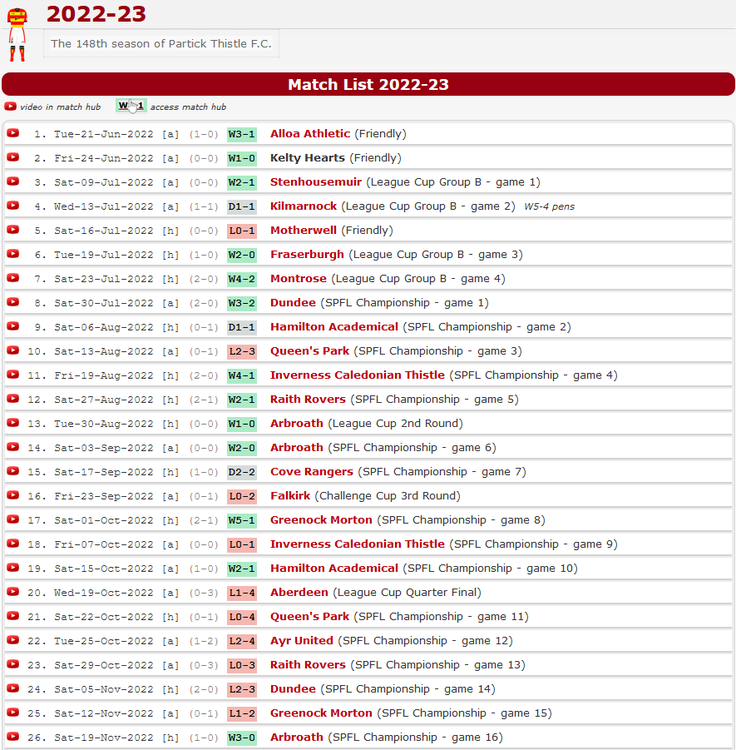This screenshot has width=736, height=750.
Task: Open video icon for match 8 Dundee
Action: tap(13, 302)
